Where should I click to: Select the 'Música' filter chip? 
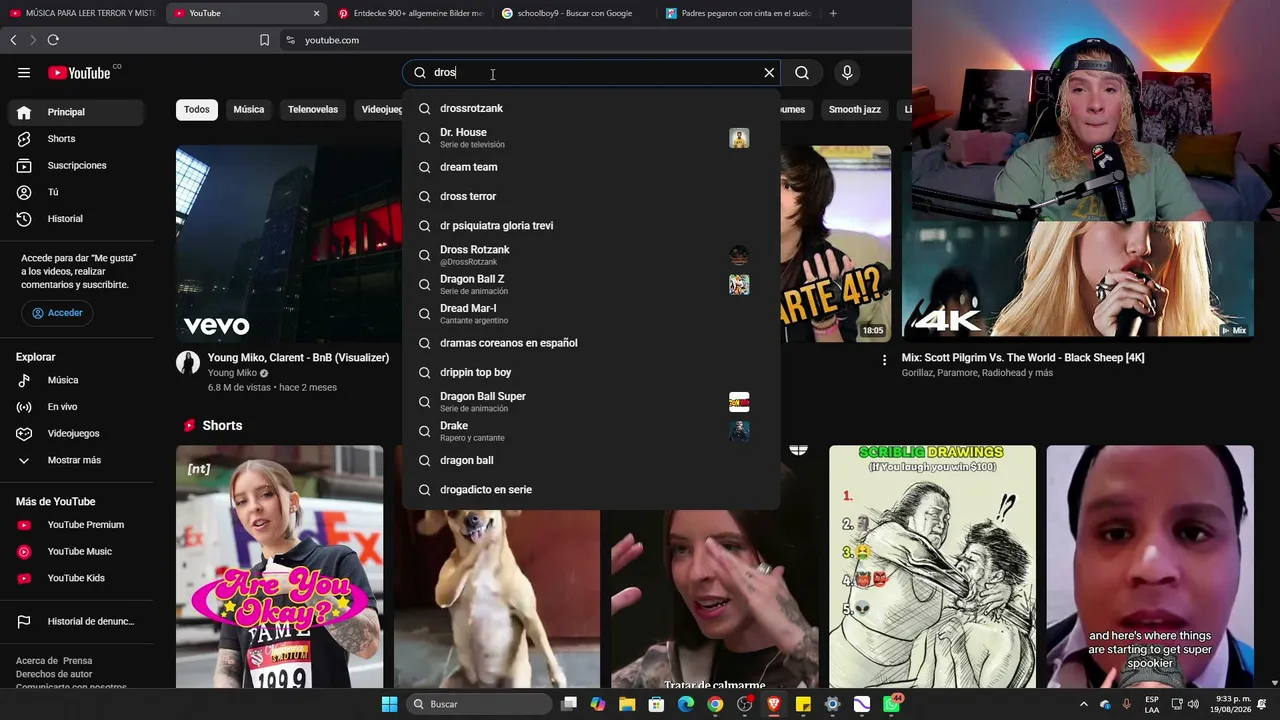(x=249, y=109)
